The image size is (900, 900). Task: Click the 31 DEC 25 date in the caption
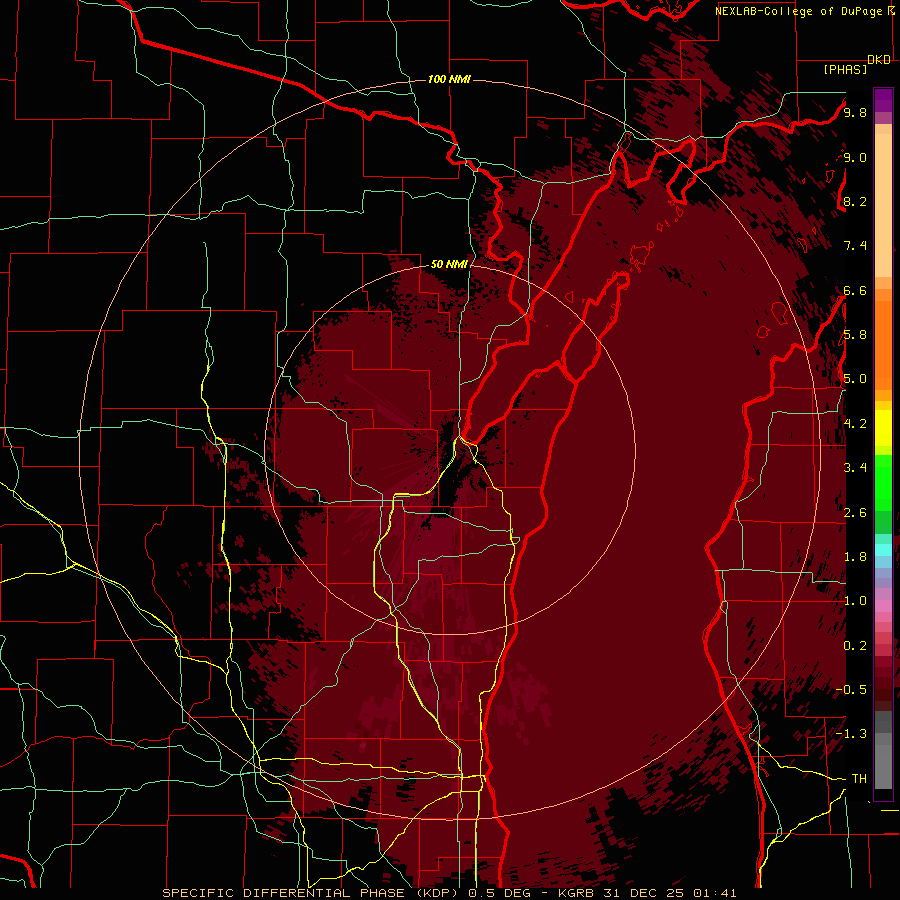644,893
